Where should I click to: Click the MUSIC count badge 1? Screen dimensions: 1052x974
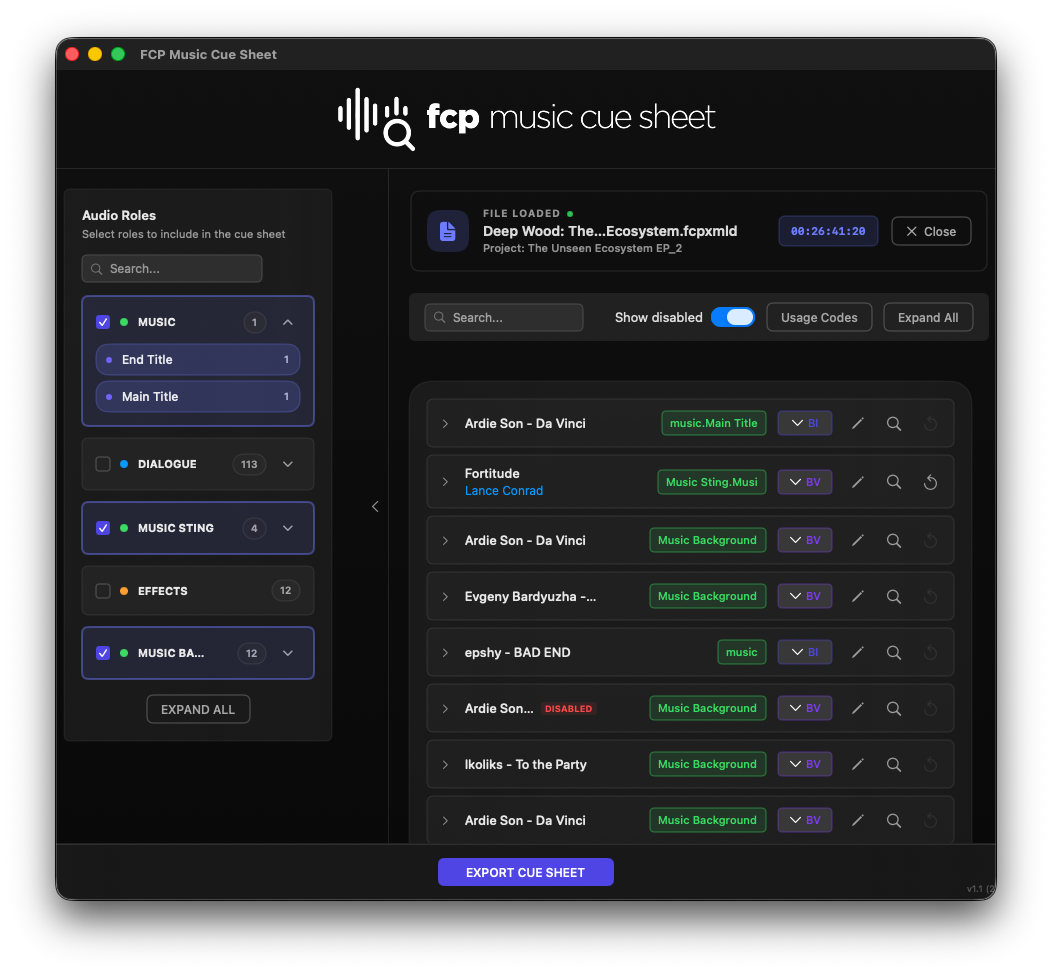254,322
